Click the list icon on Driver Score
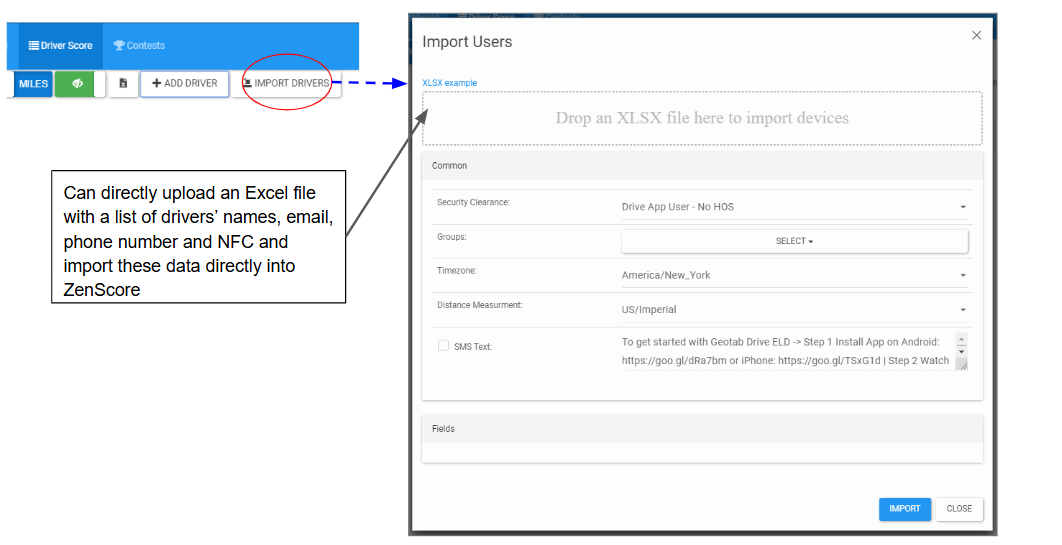The height and width of the screenshot is (545, 1062). pos(33,46)
